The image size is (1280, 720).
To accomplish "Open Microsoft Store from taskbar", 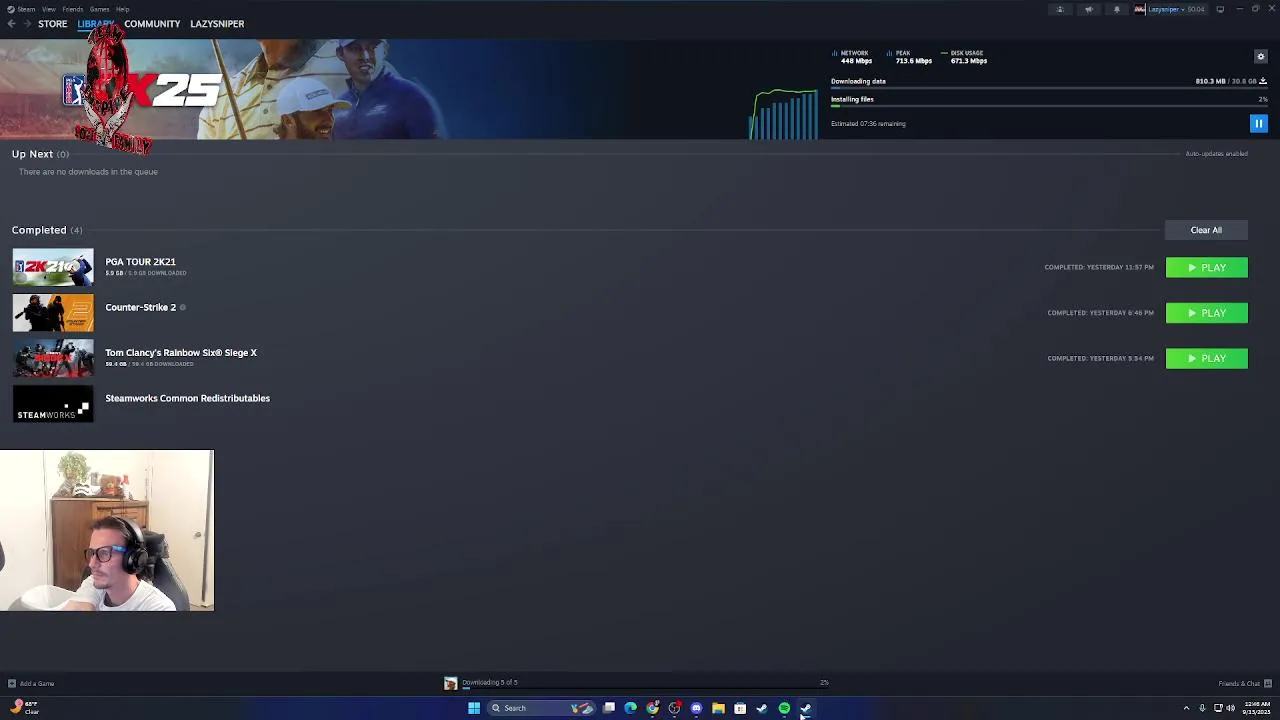I will [740, 708].
